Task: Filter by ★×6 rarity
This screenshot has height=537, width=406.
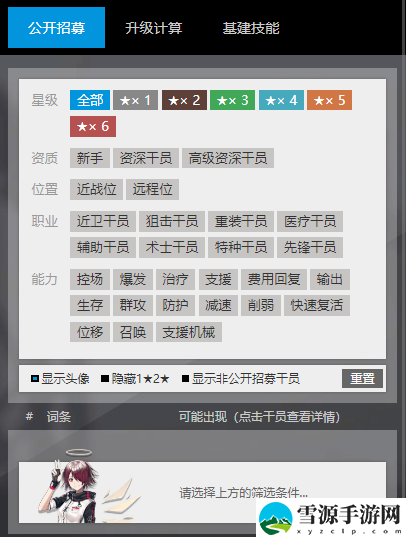Action: (x=93, y=126)
